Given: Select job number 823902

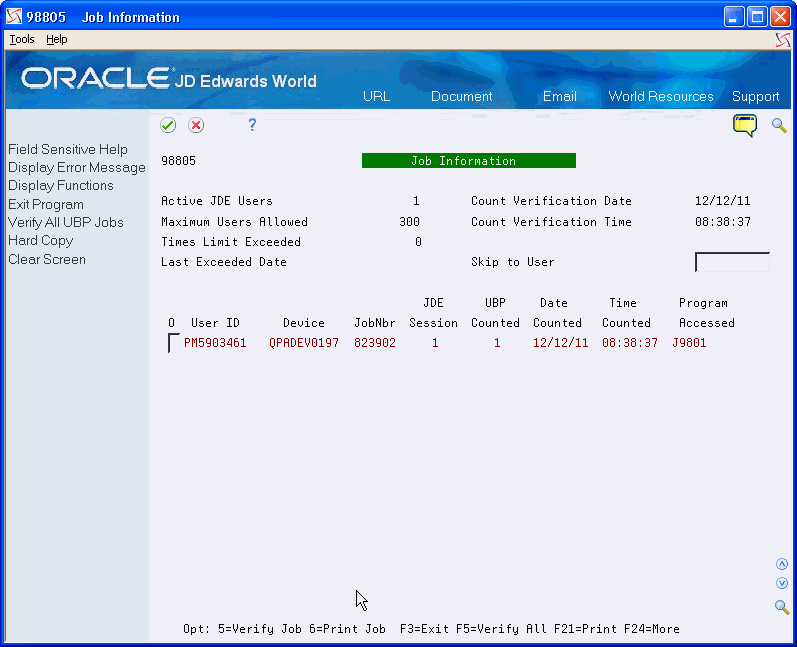Looking at the screenshot, I should click(x=375, y=343).
